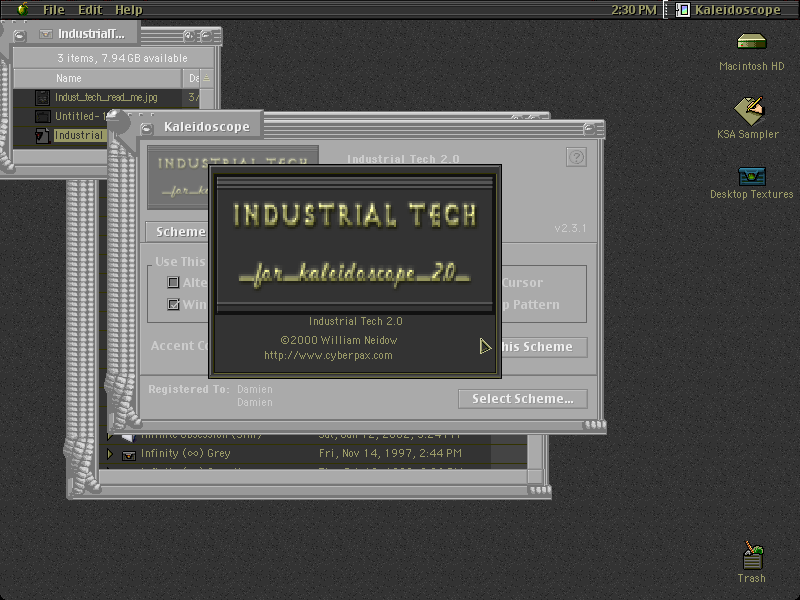Toggle the Alte... checkbox in Kaleidoscope

tap(173, 282)
